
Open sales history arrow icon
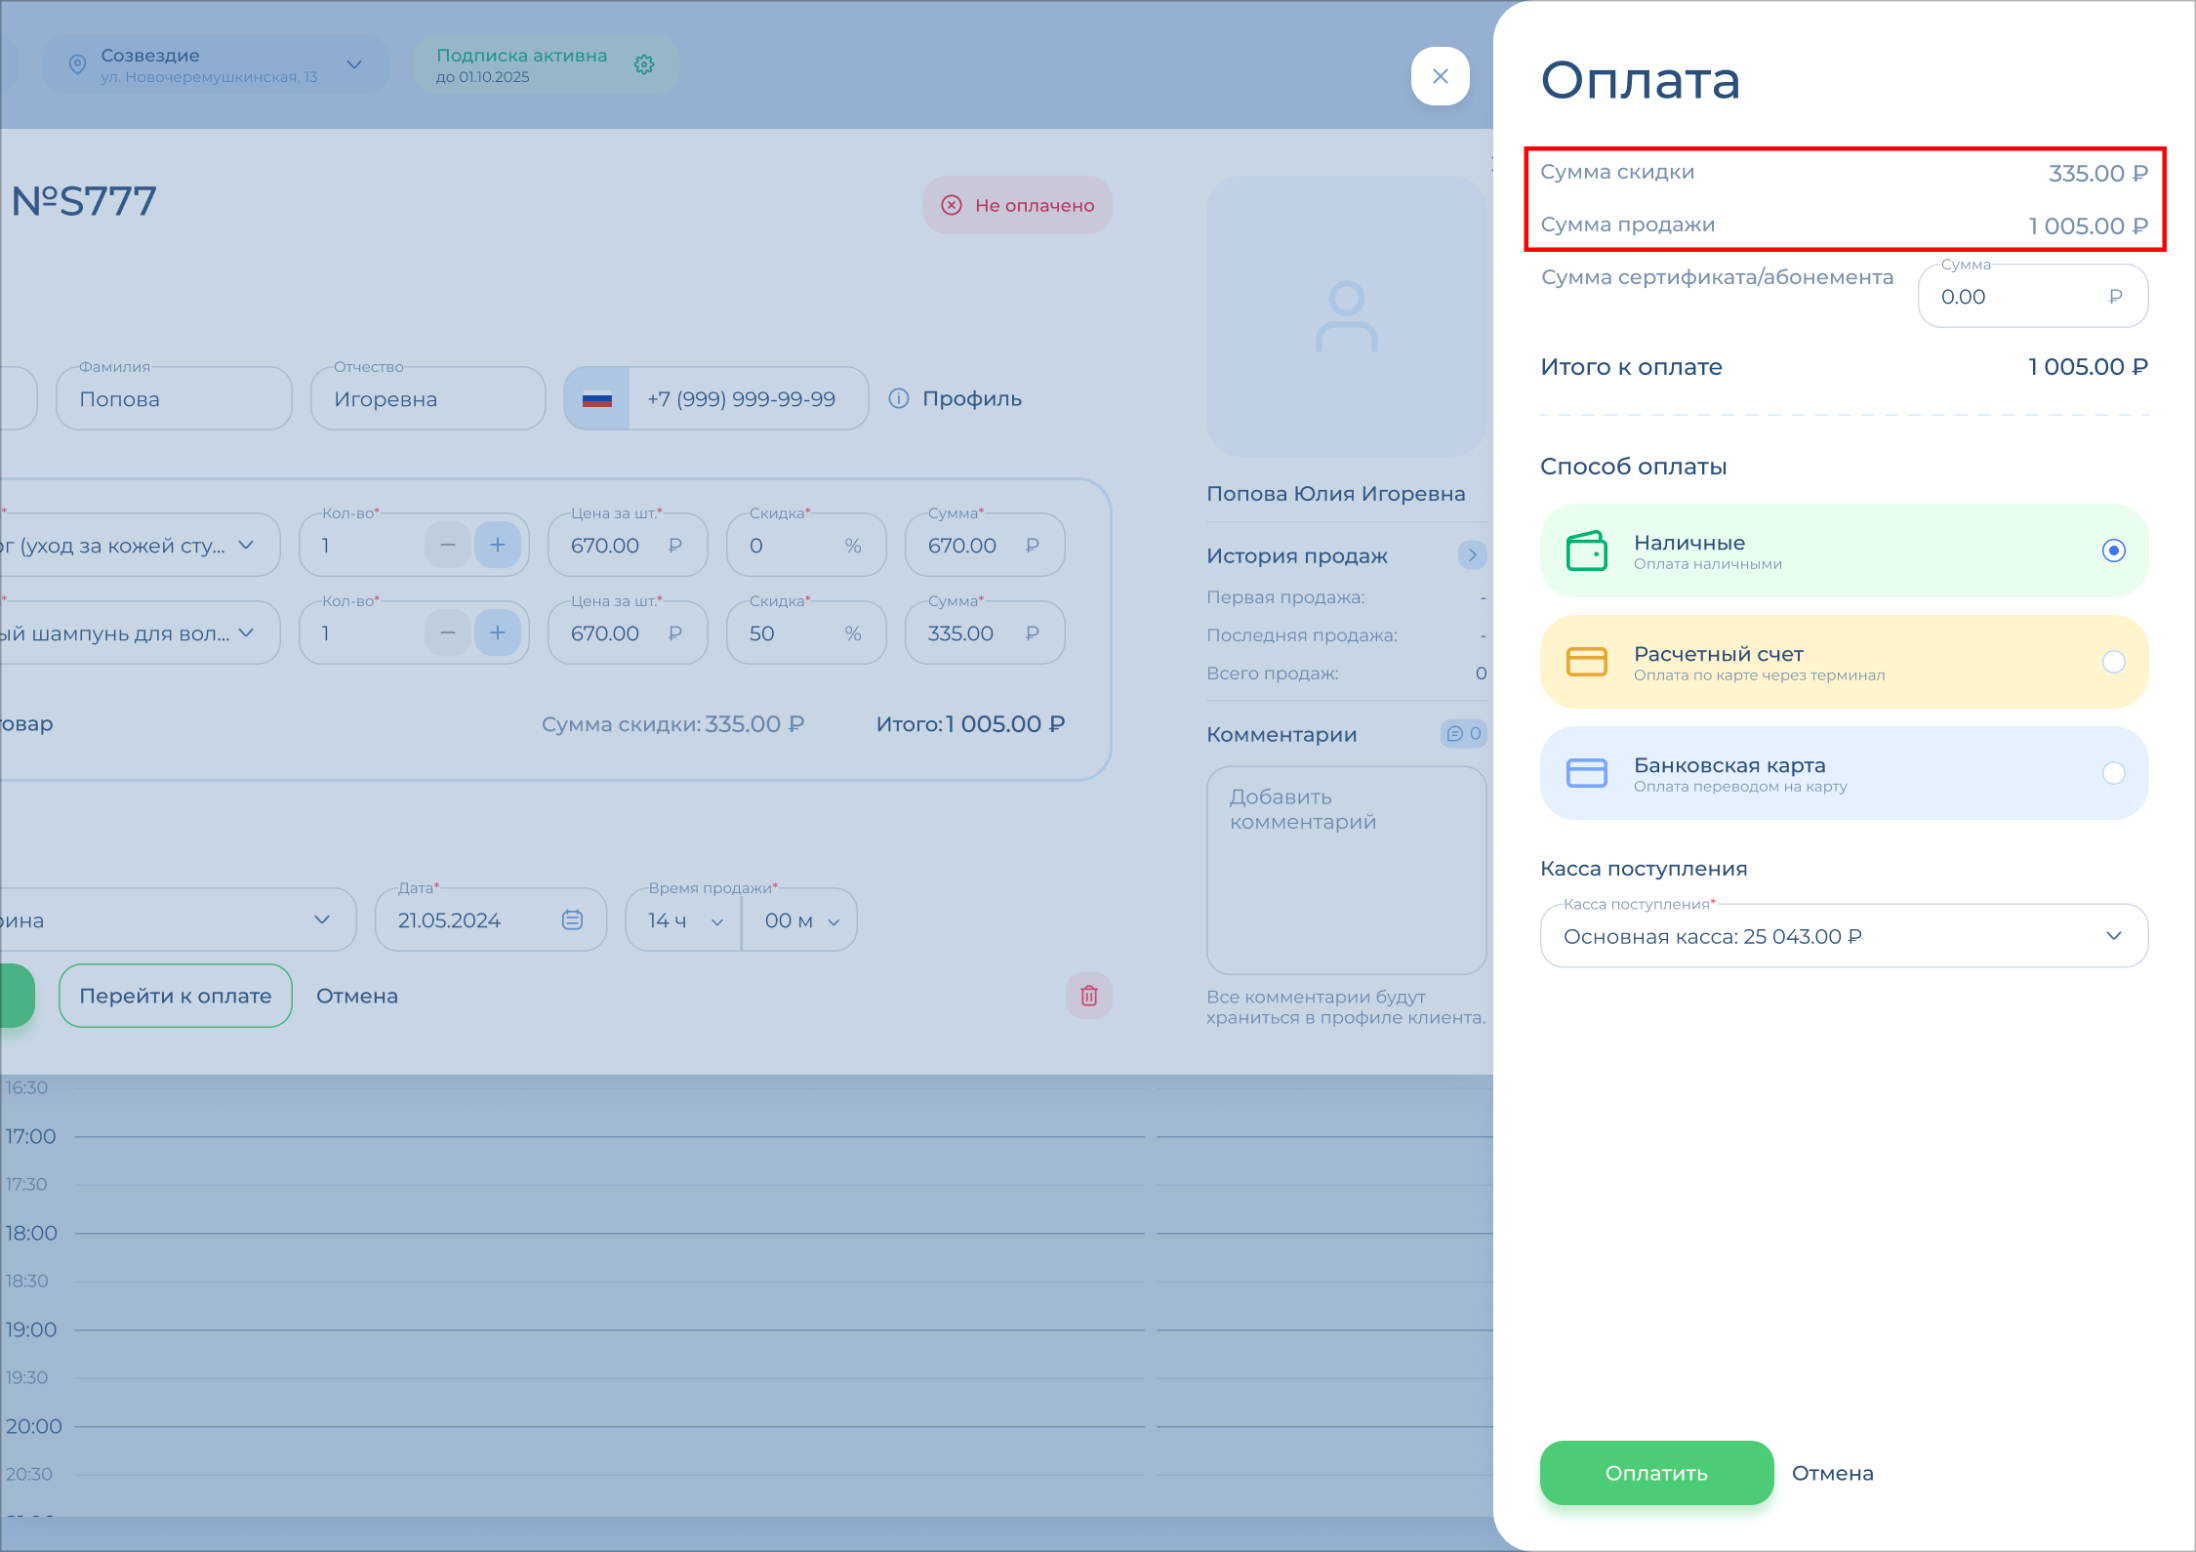pyautogui.click(x=1471, y=555)
